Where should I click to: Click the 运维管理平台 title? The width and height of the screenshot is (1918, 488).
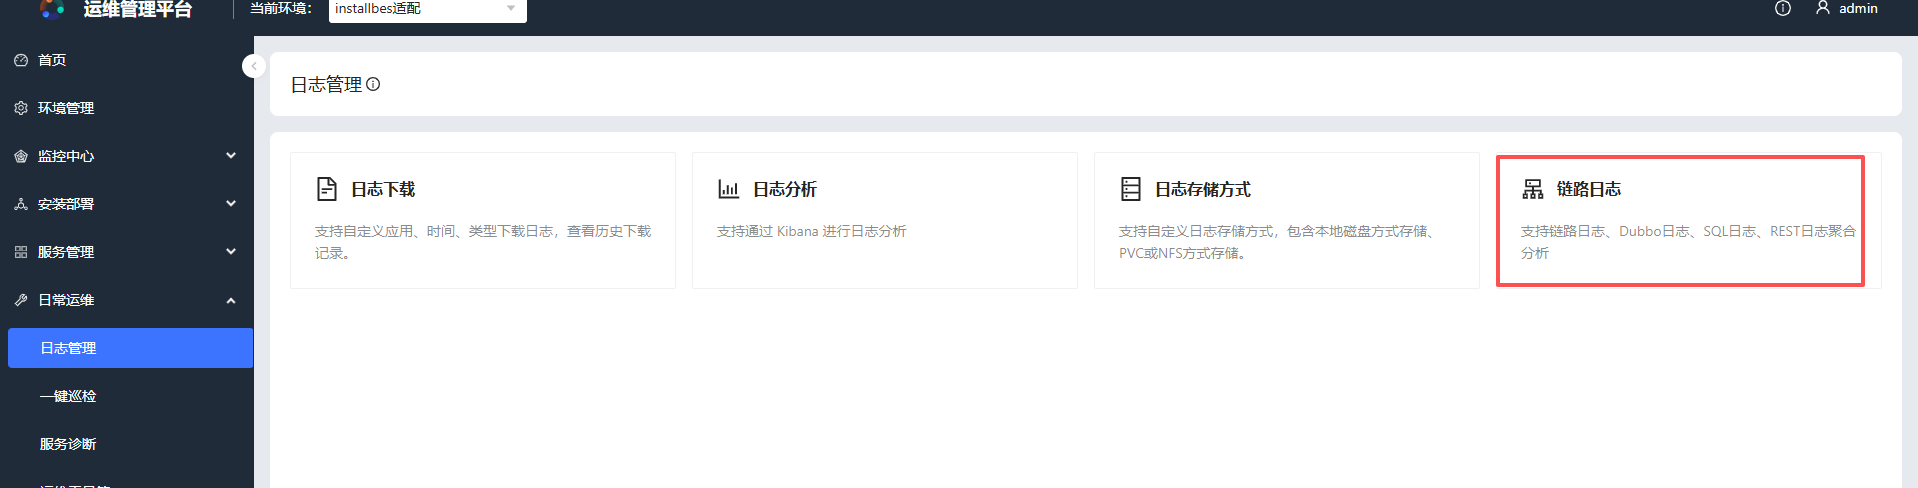tap(138, 9)
